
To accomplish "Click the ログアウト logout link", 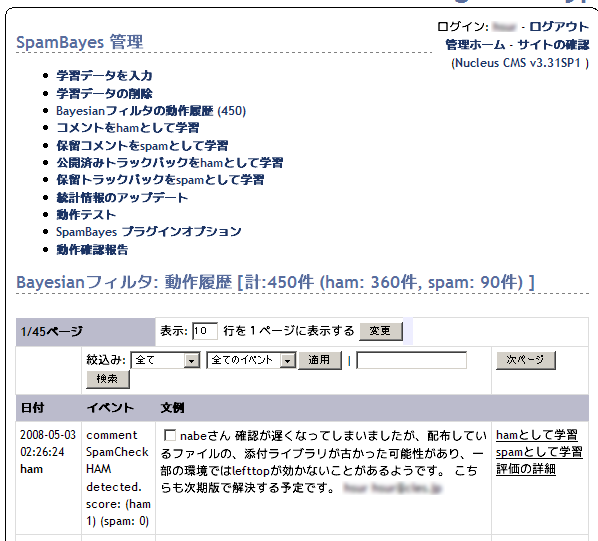I will pyautogui.click(x=559, y=26).
